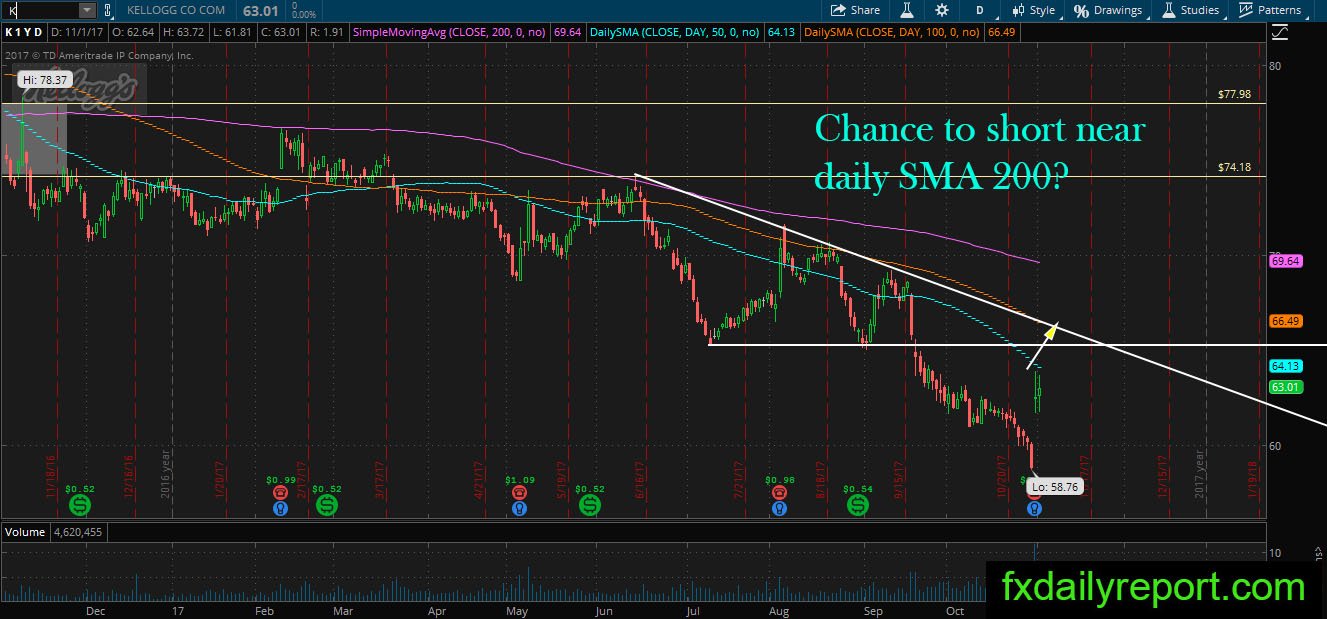Click the R: 1.91 range value in the data row

click(x=325, y=32)
